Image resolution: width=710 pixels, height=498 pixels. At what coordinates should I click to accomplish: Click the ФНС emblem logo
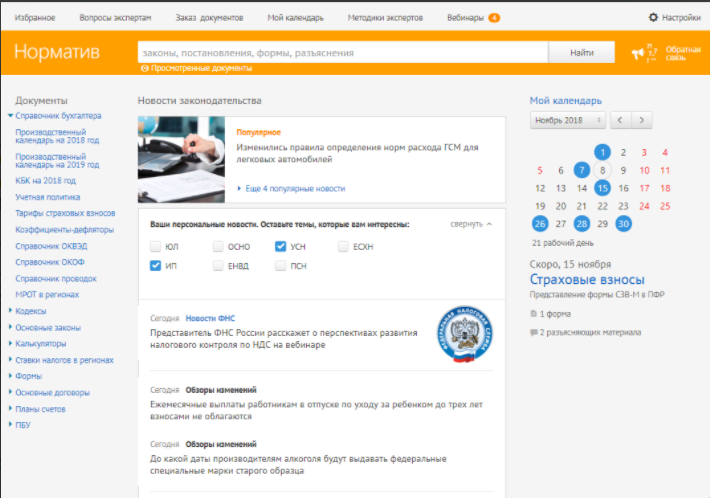click(465, 334)
